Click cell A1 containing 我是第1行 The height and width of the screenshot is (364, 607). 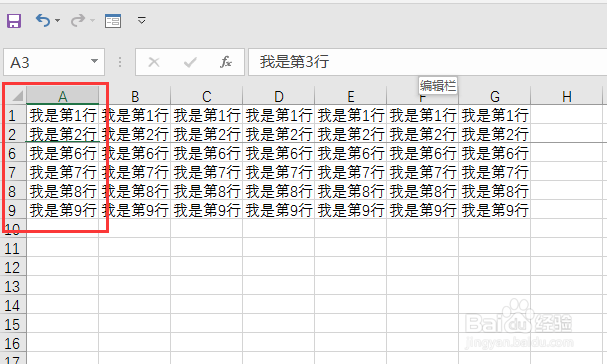pos(63,115)
